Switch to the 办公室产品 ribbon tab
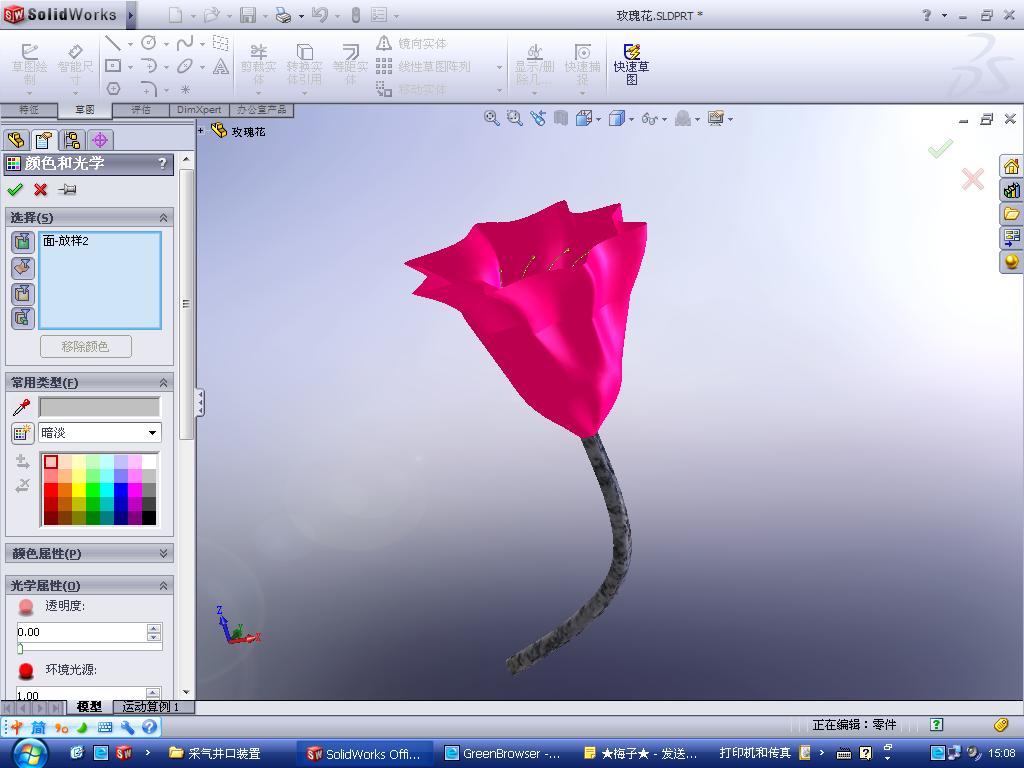The width and height of the screenshot is (1024, 768). (261, 110)
